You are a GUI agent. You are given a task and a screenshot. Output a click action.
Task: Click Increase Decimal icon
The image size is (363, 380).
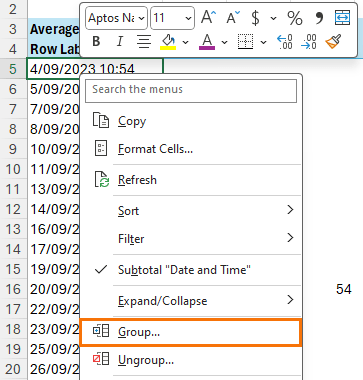point(285,42)
